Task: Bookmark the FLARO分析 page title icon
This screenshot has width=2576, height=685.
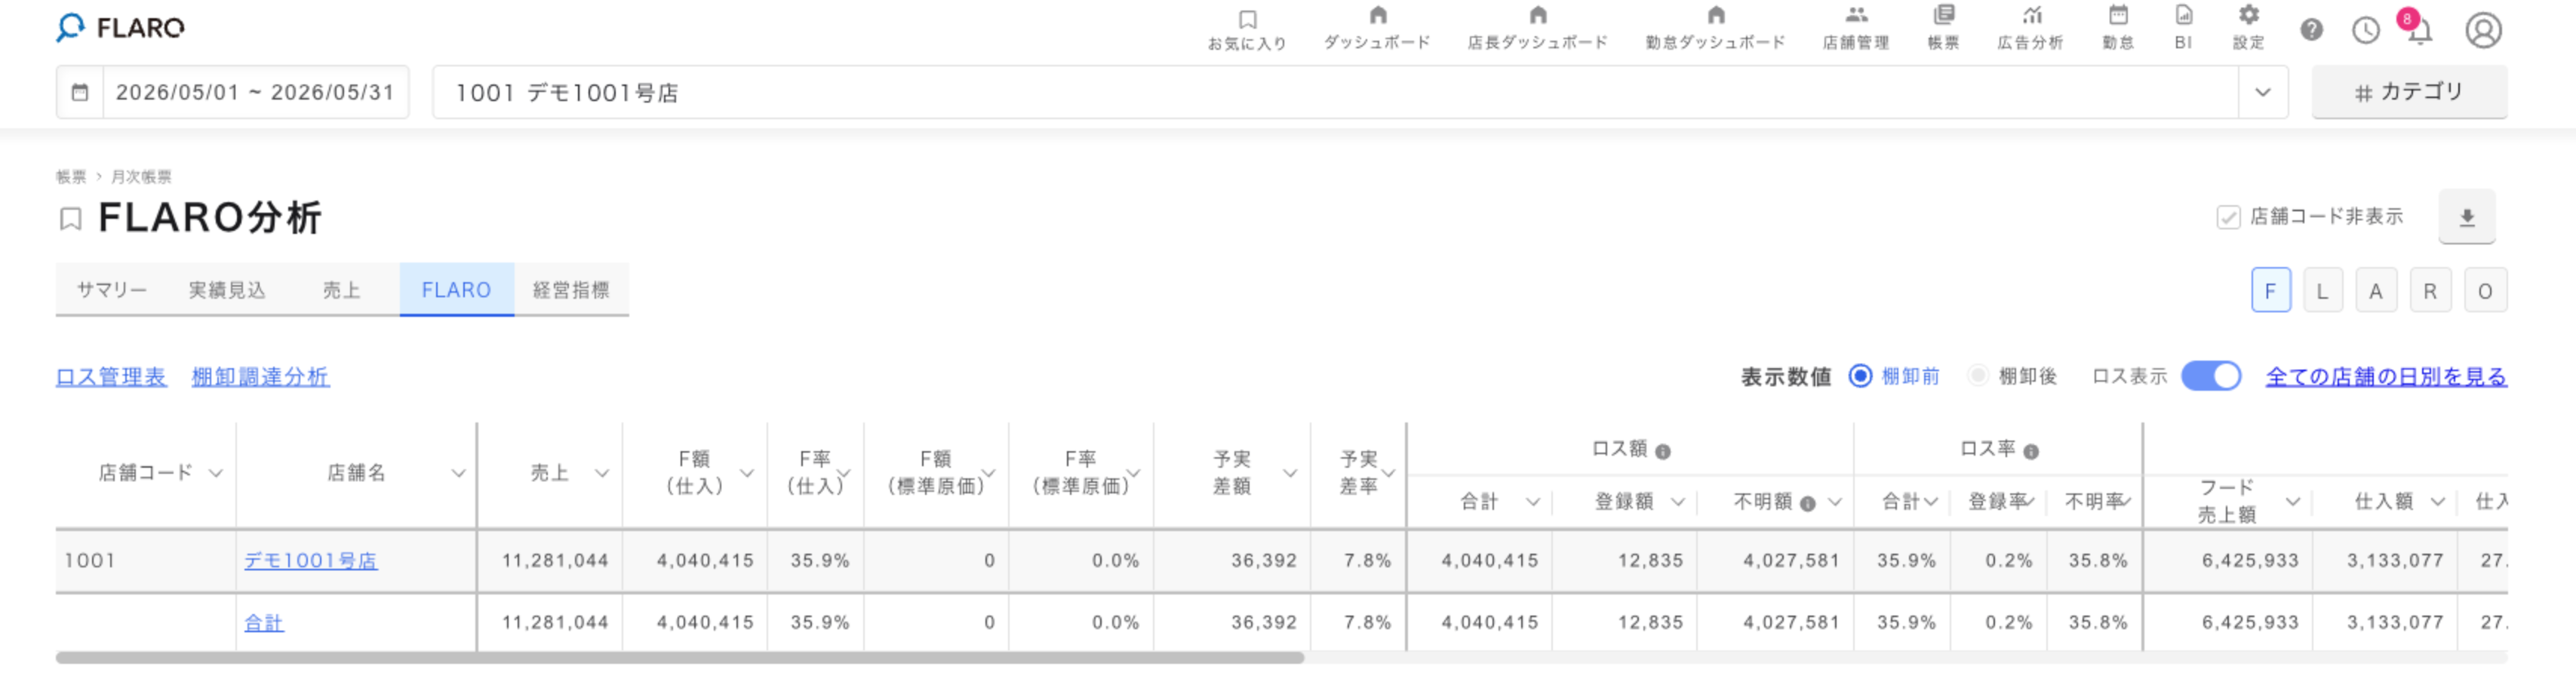Action: click(x=70, y=218)
